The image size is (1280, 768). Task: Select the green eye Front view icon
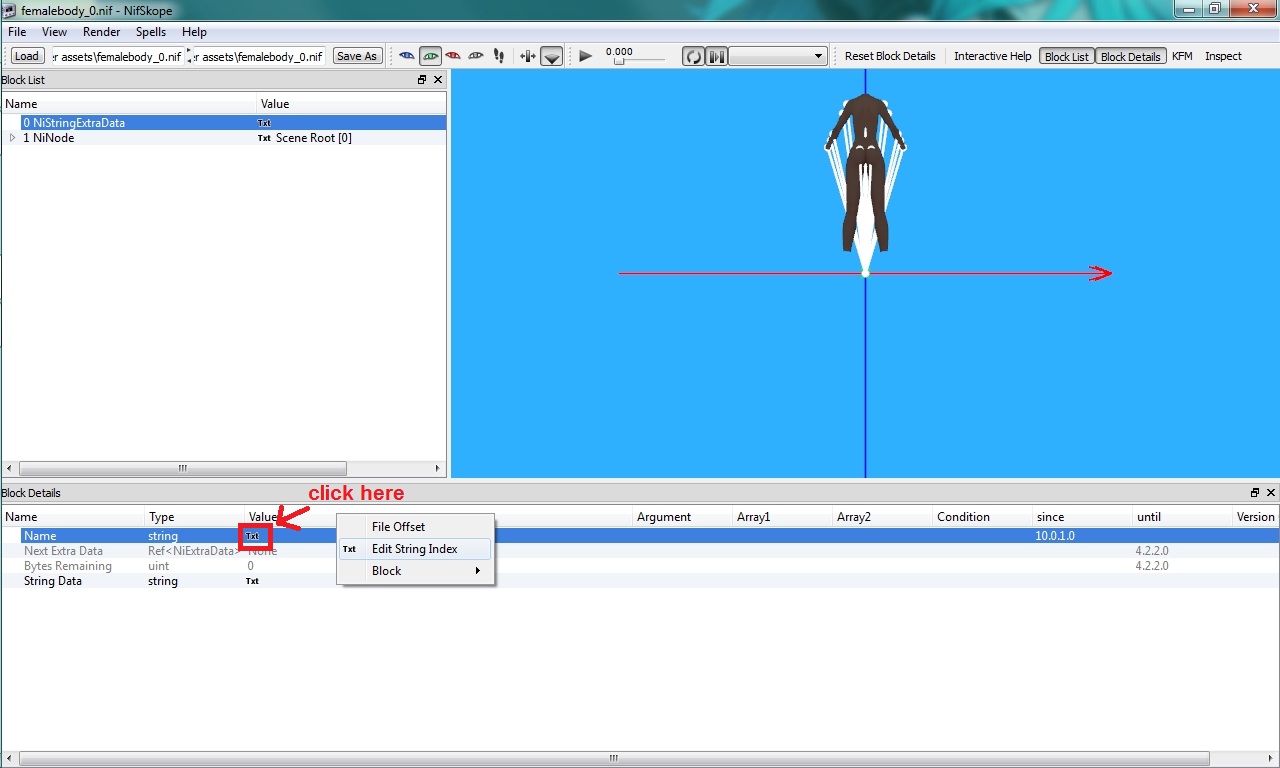tap(430, 56)
